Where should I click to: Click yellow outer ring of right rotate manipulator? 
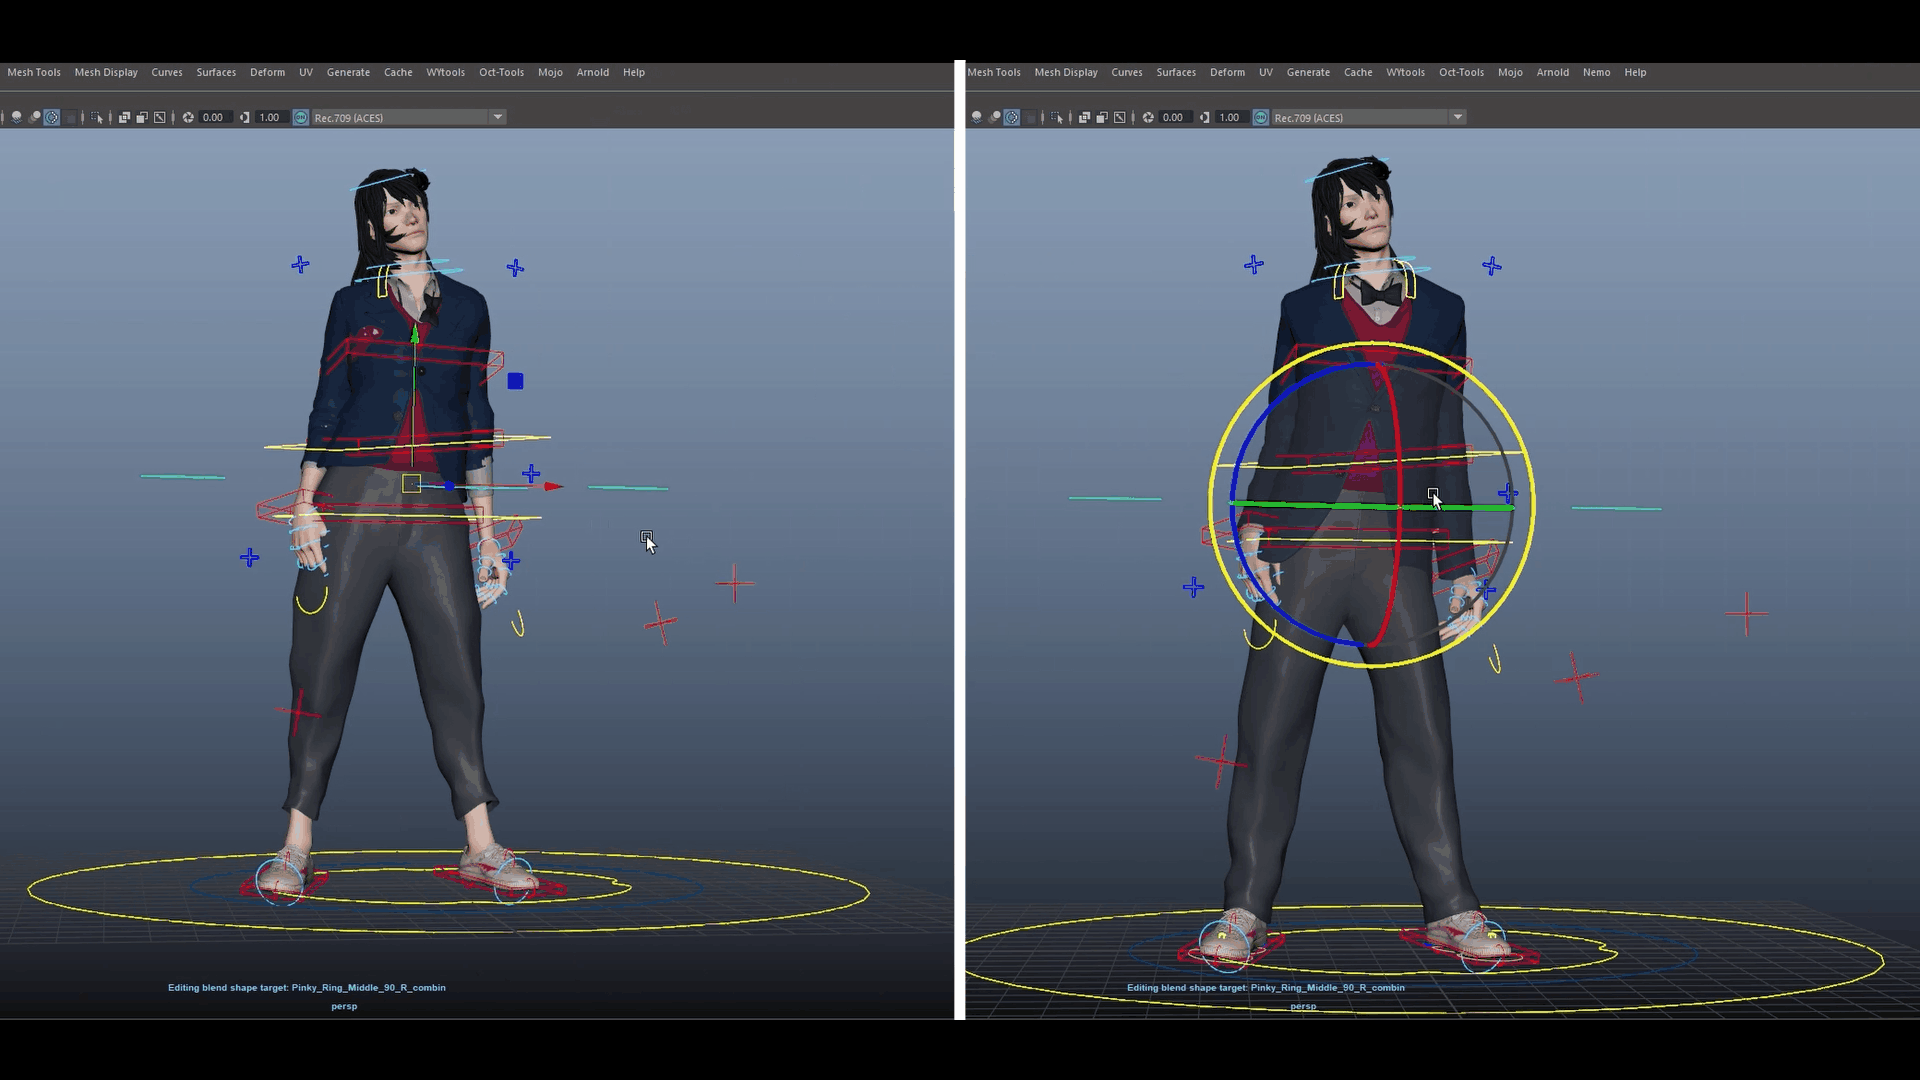click(x=1372, y=343)
